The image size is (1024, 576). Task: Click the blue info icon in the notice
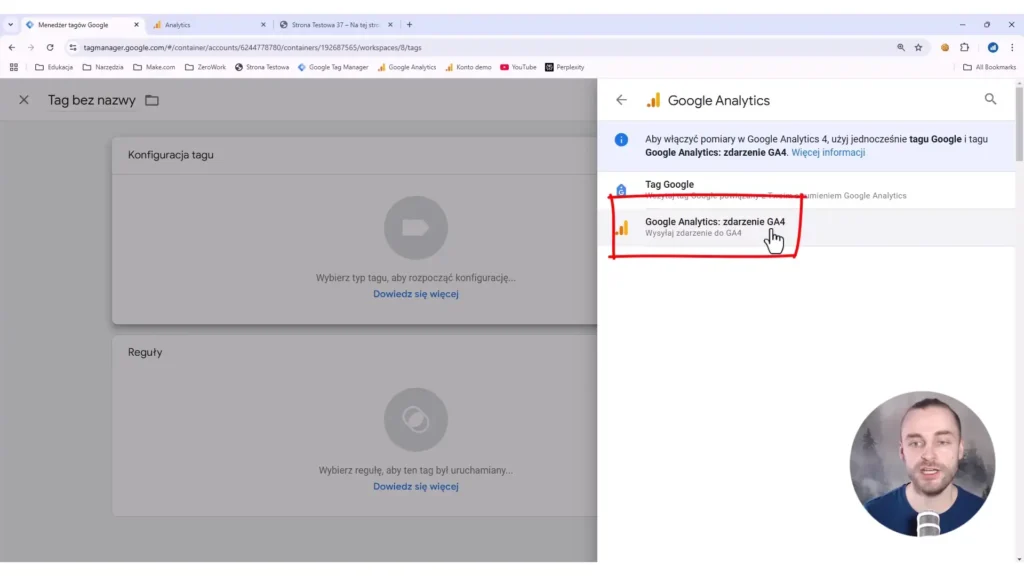pyautogui.click(x=621, y=140)
